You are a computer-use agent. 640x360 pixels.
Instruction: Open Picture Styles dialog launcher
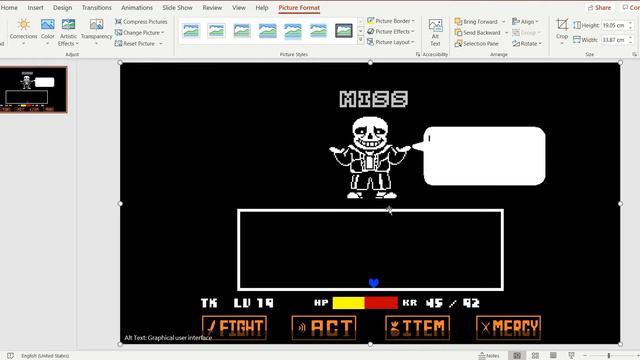[x=418, y=54]
